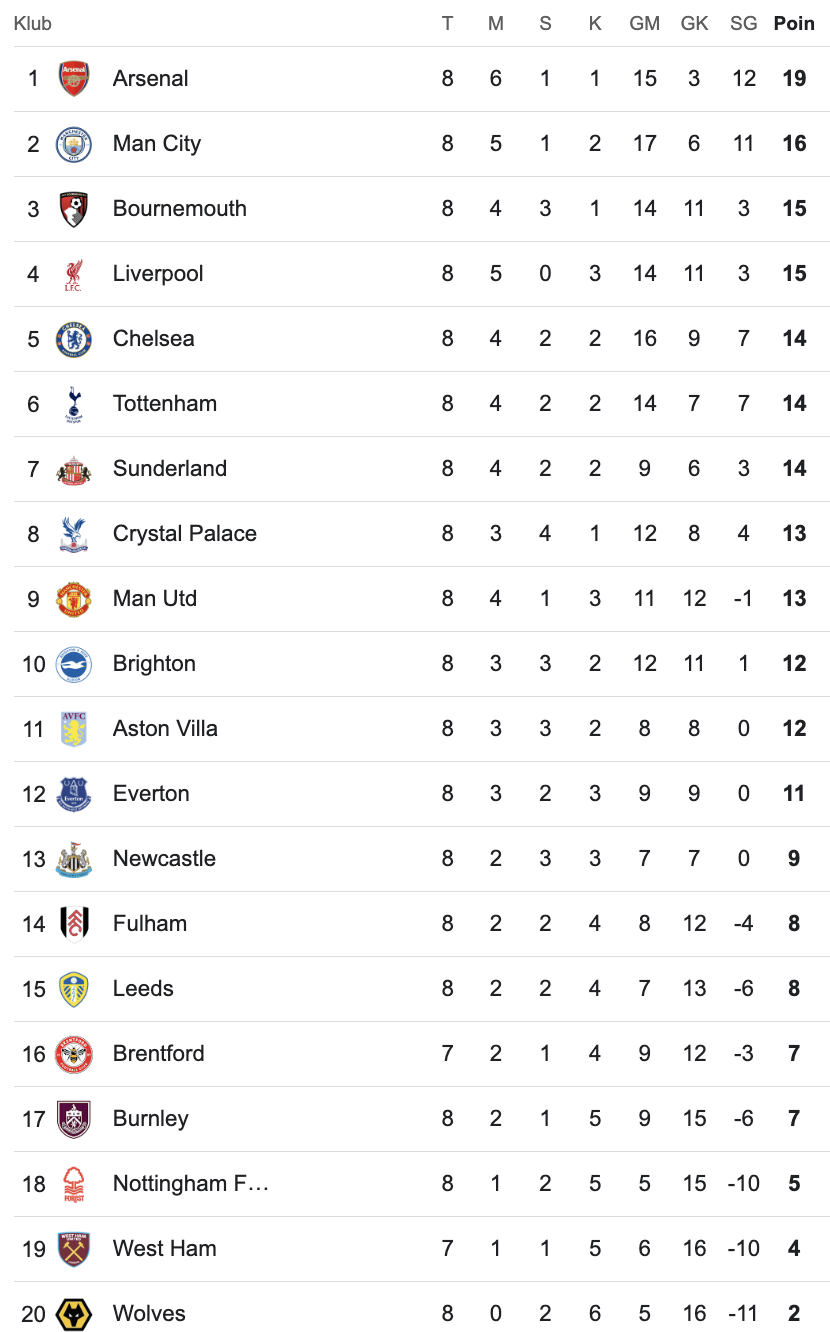Select the Newcastle team name
This screenshot has width=830, height=1332.
click(x=164, y=859)
